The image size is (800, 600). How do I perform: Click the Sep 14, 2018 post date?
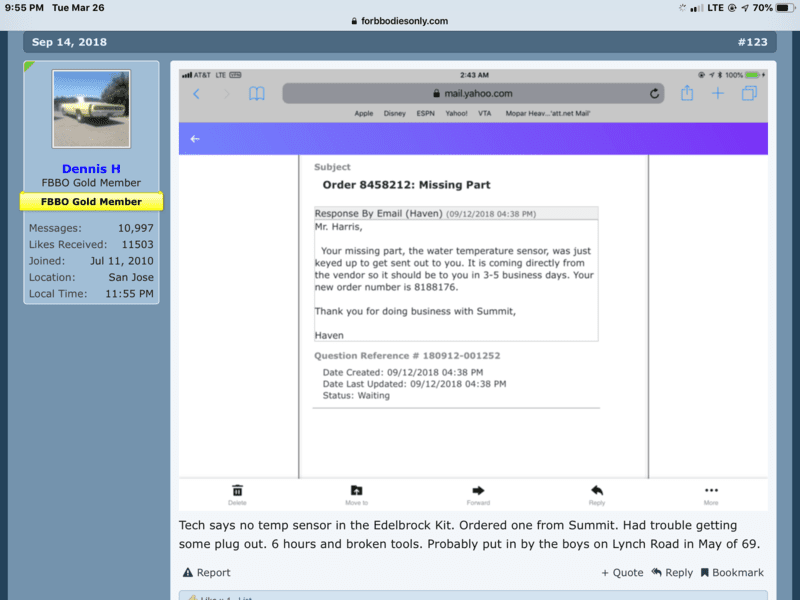pos(69,42)
